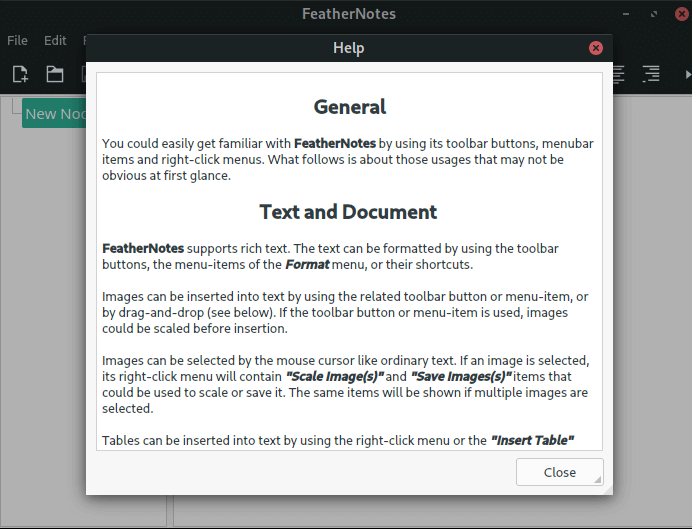
Task: Open the Edit menu
Action: (55, 41)
